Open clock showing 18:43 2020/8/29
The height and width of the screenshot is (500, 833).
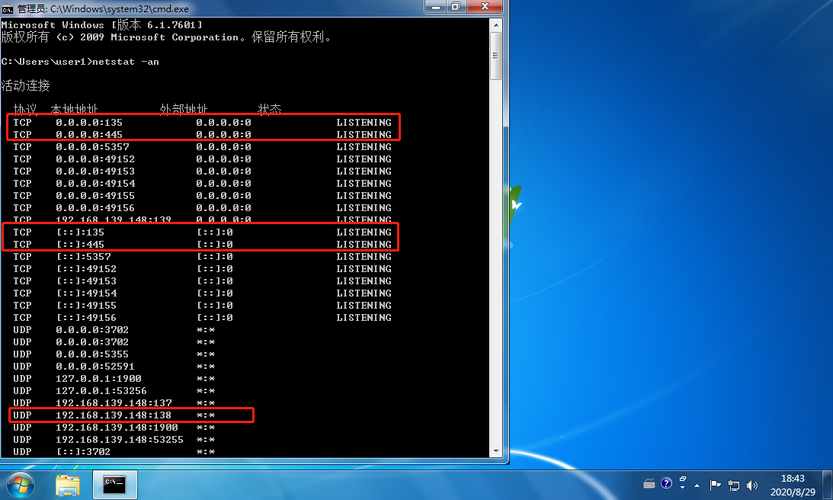[793, 485]
